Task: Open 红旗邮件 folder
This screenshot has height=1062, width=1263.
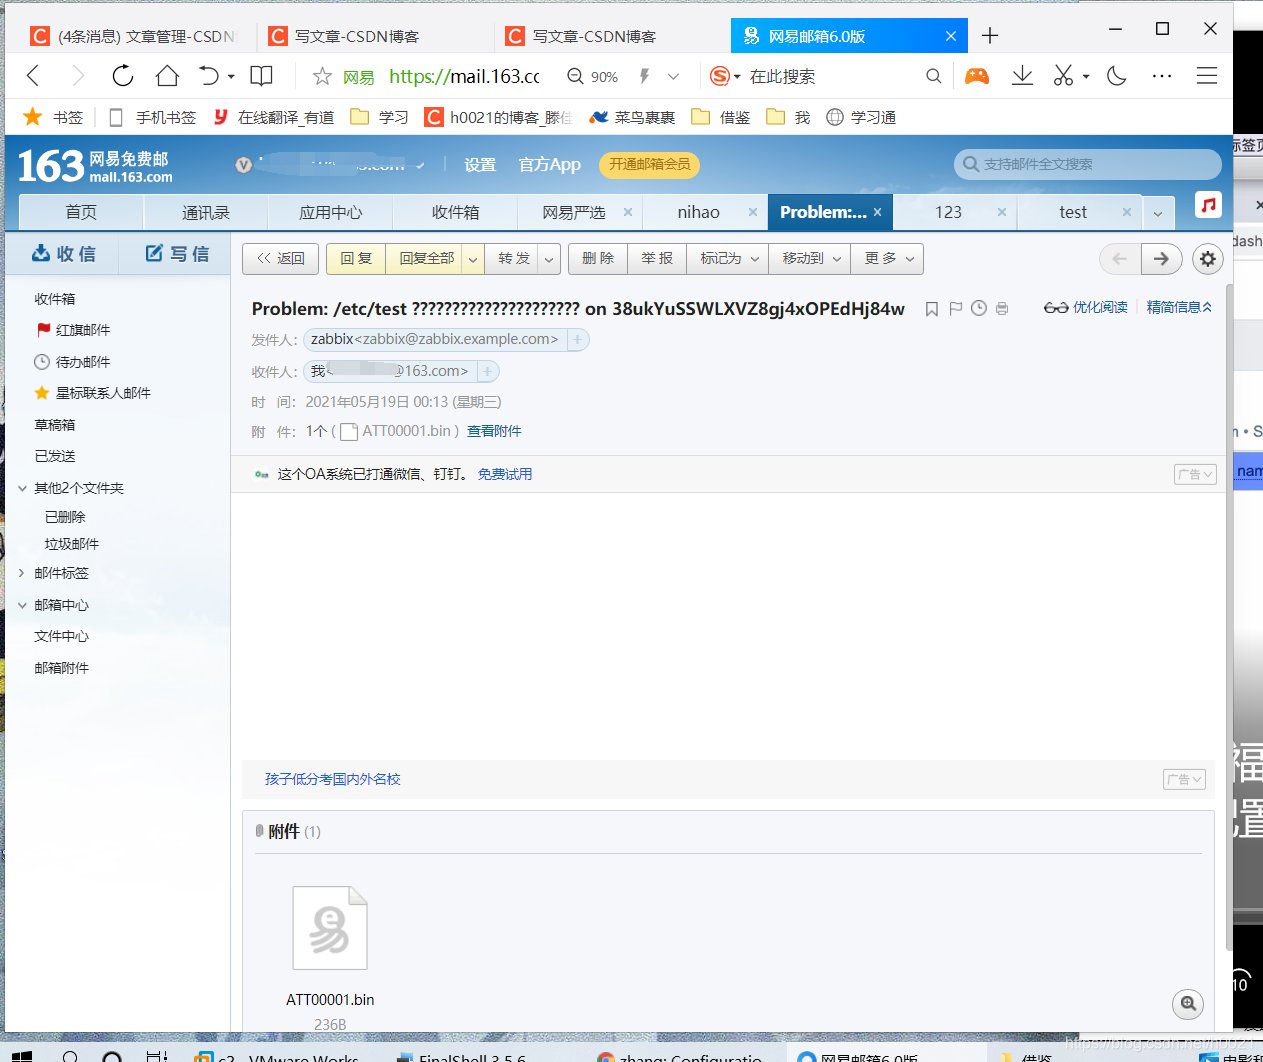Action: point(83,330)
